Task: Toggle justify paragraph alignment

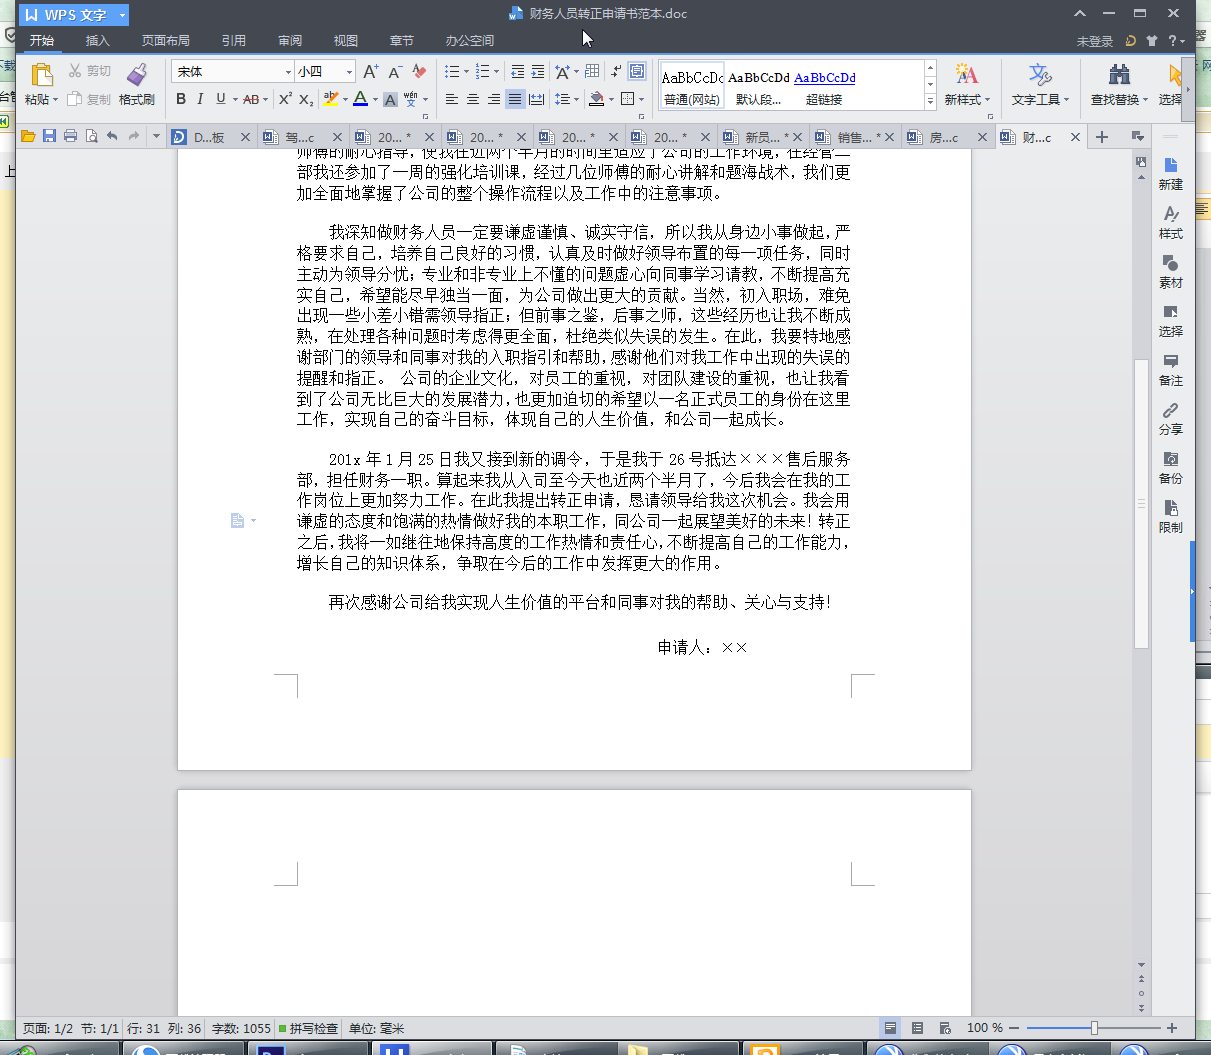Action: pyautogui.click(x=514, y=99)
